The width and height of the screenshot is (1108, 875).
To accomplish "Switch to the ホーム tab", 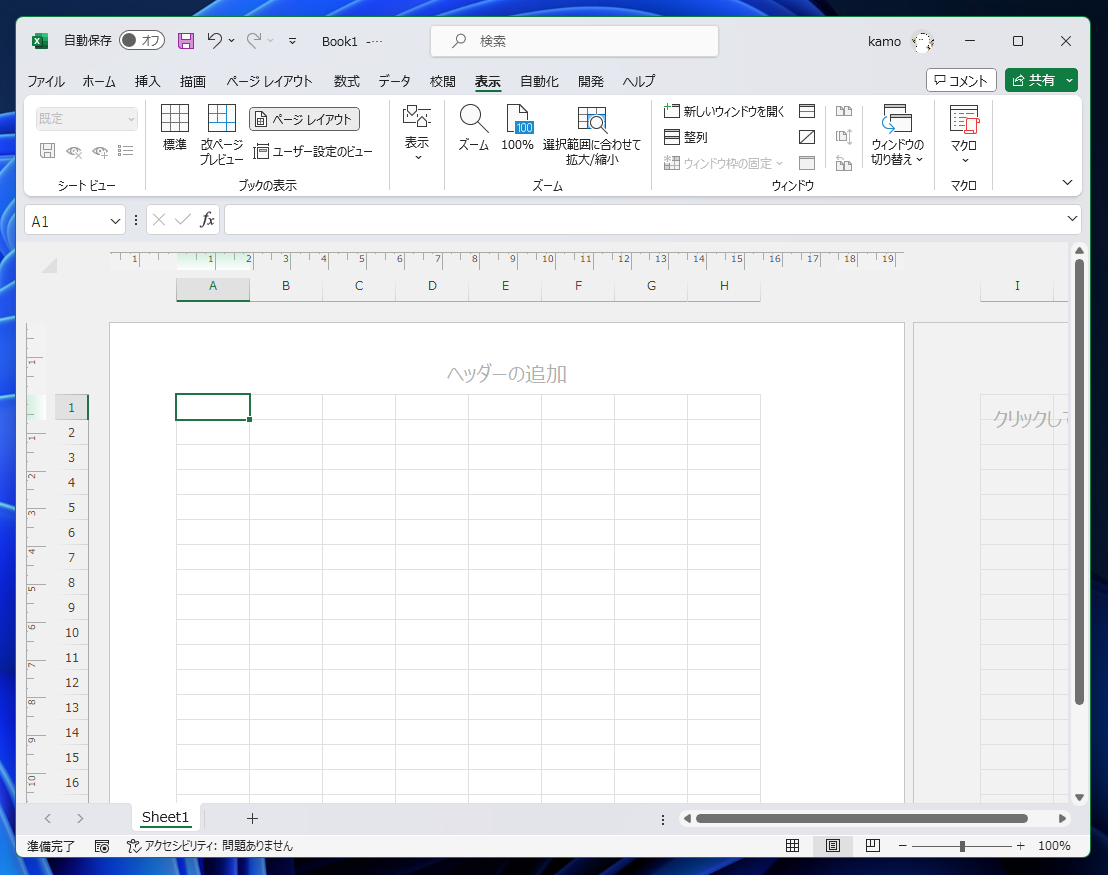I will tap(99, 81).
